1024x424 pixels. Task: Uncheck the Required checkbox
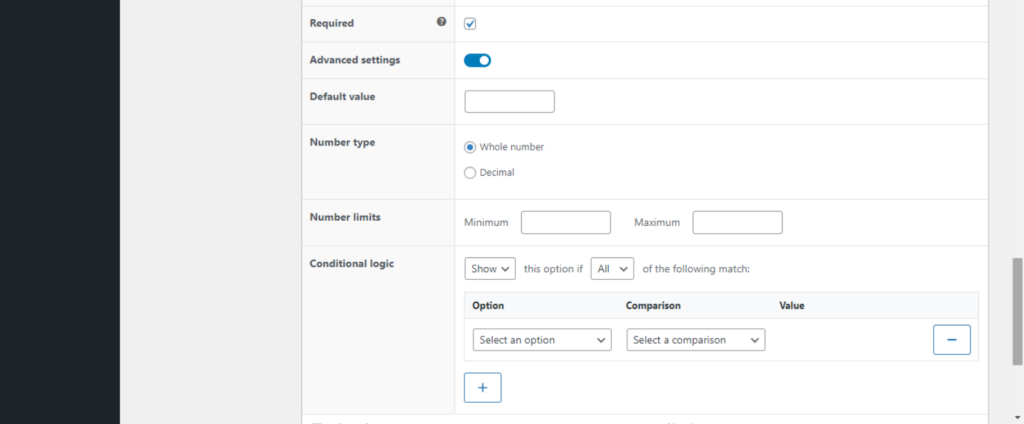[470, 24]
